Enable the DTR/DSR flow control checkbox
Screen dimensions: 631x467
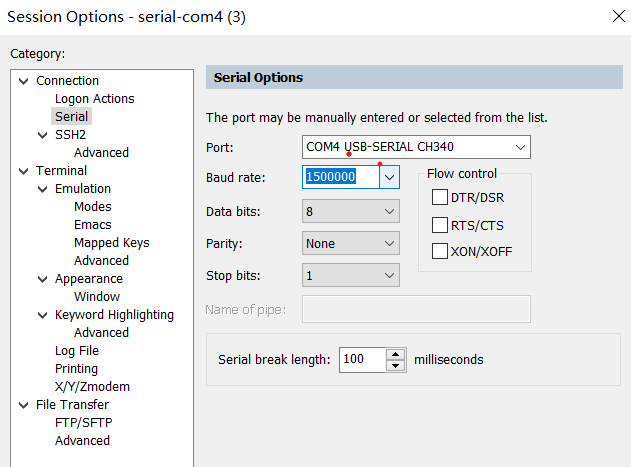click(x=440, y=197)
